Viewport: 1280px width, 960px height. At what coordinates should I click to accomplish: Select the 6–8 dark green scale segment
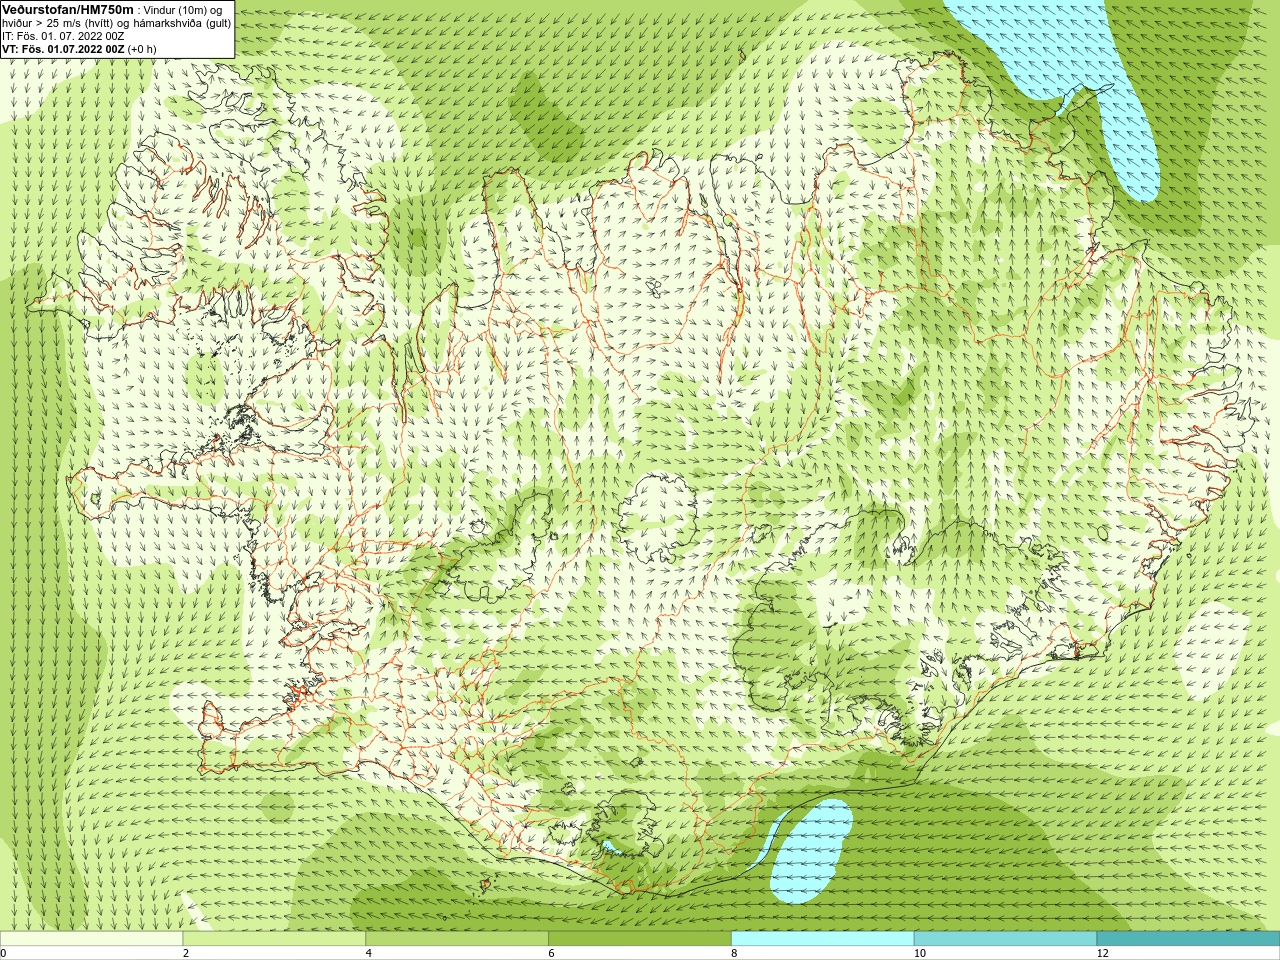pos(640,939)
